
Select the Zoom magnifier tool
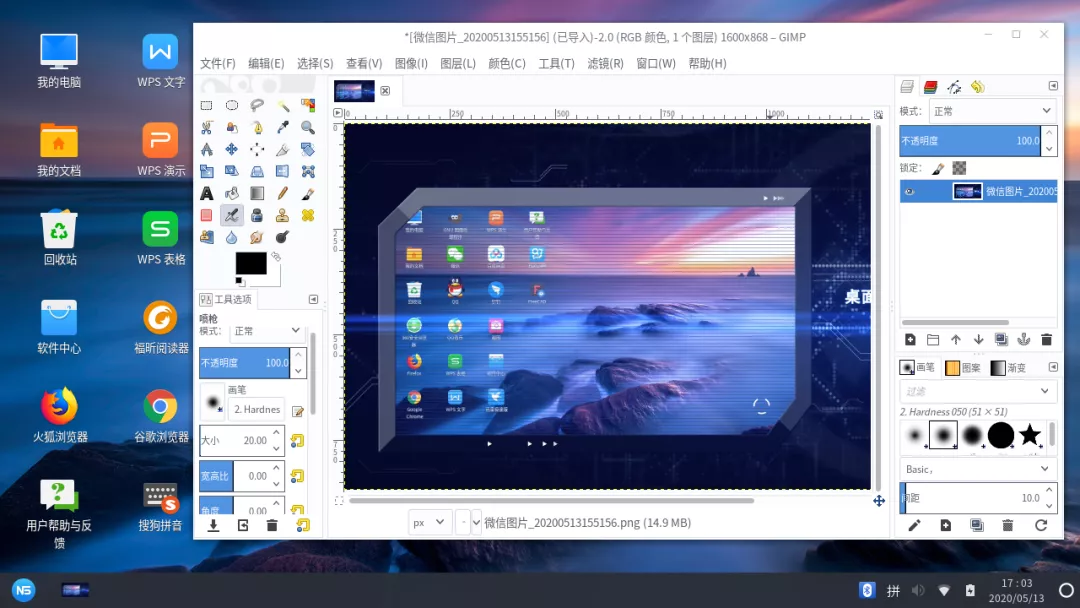pos(308,127)
